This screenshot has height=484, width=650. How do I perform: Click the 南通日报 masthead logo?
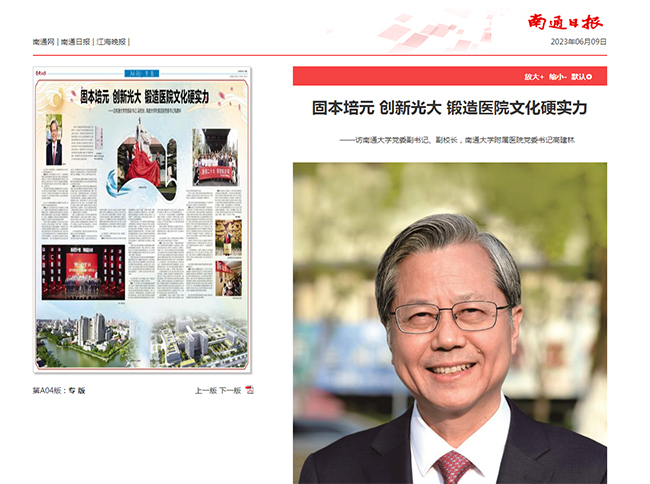(x=566, y=22)
